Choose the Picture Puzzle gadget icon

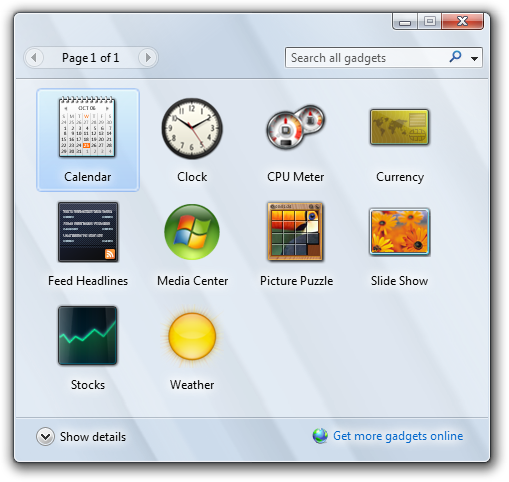pos(295,231)
